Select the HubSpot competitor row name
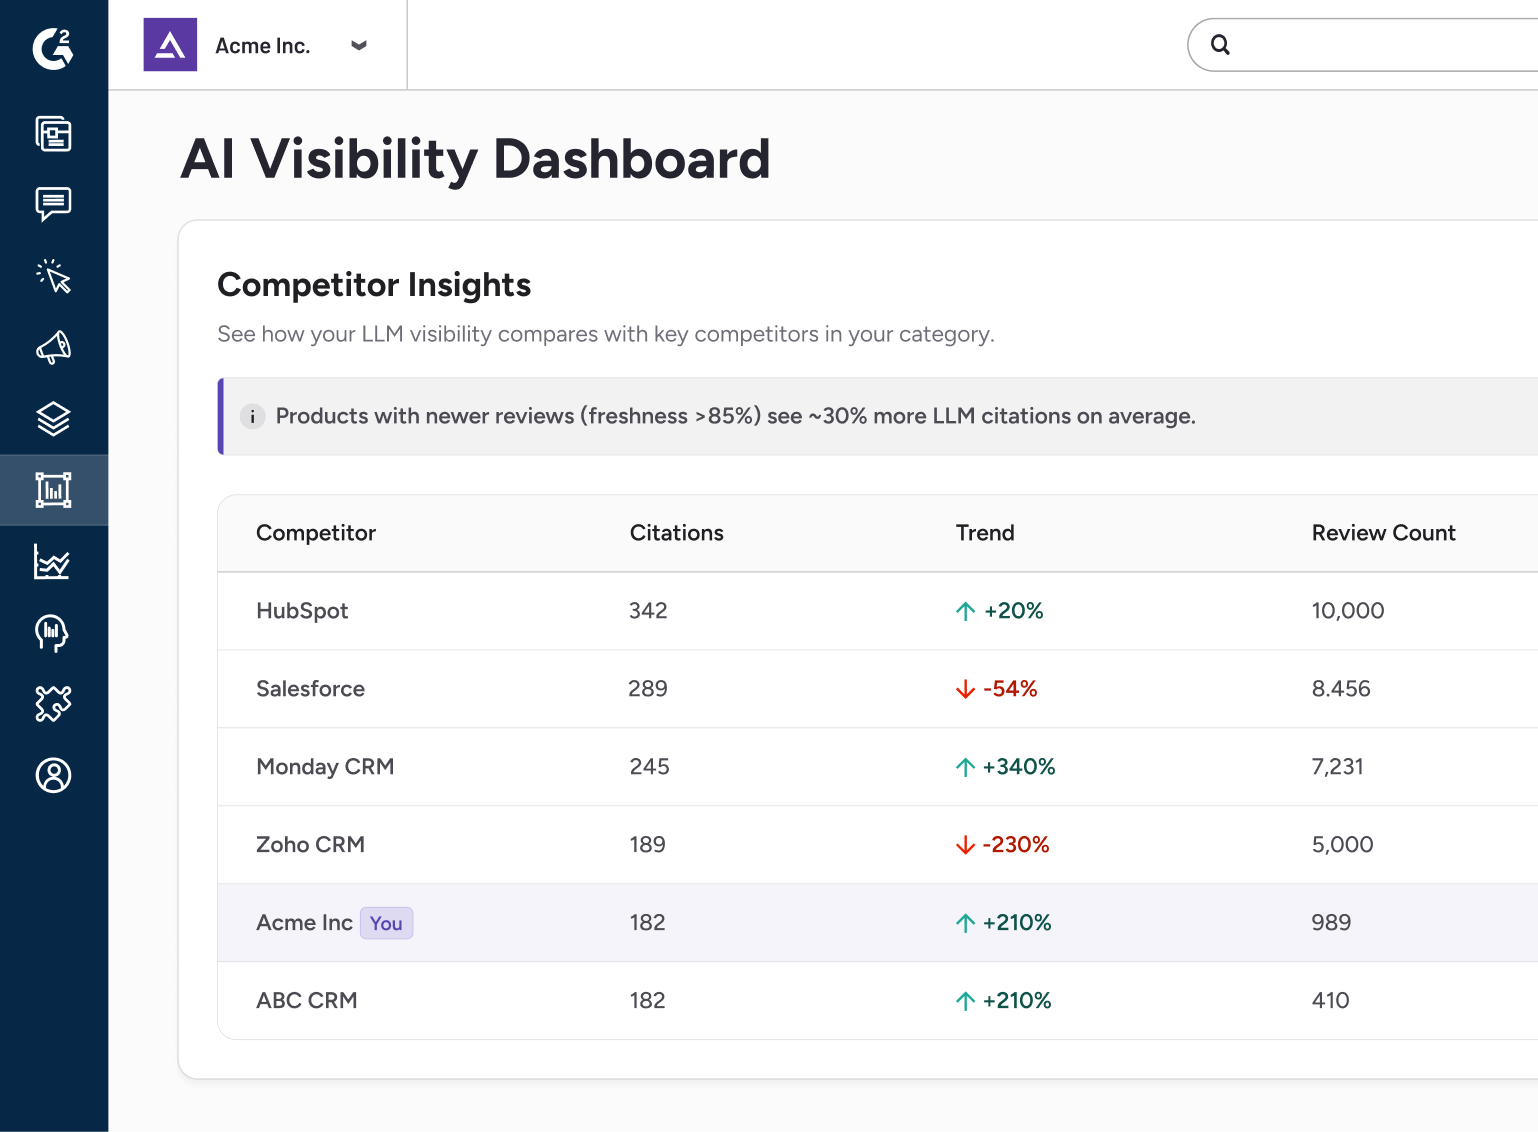 302,611
